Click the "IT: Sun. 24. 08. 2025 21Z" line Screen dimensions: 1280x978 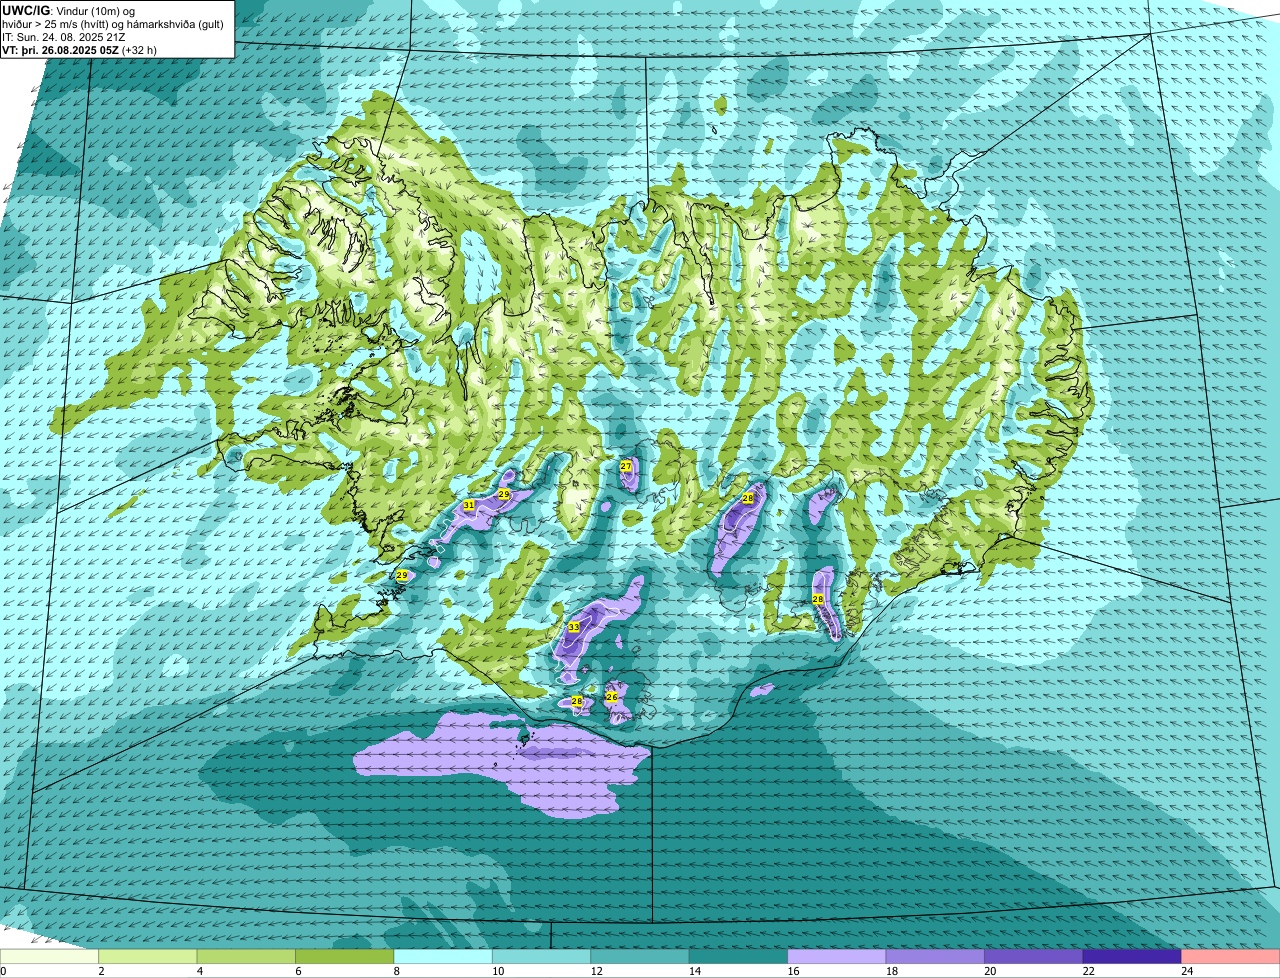(66, 36)
